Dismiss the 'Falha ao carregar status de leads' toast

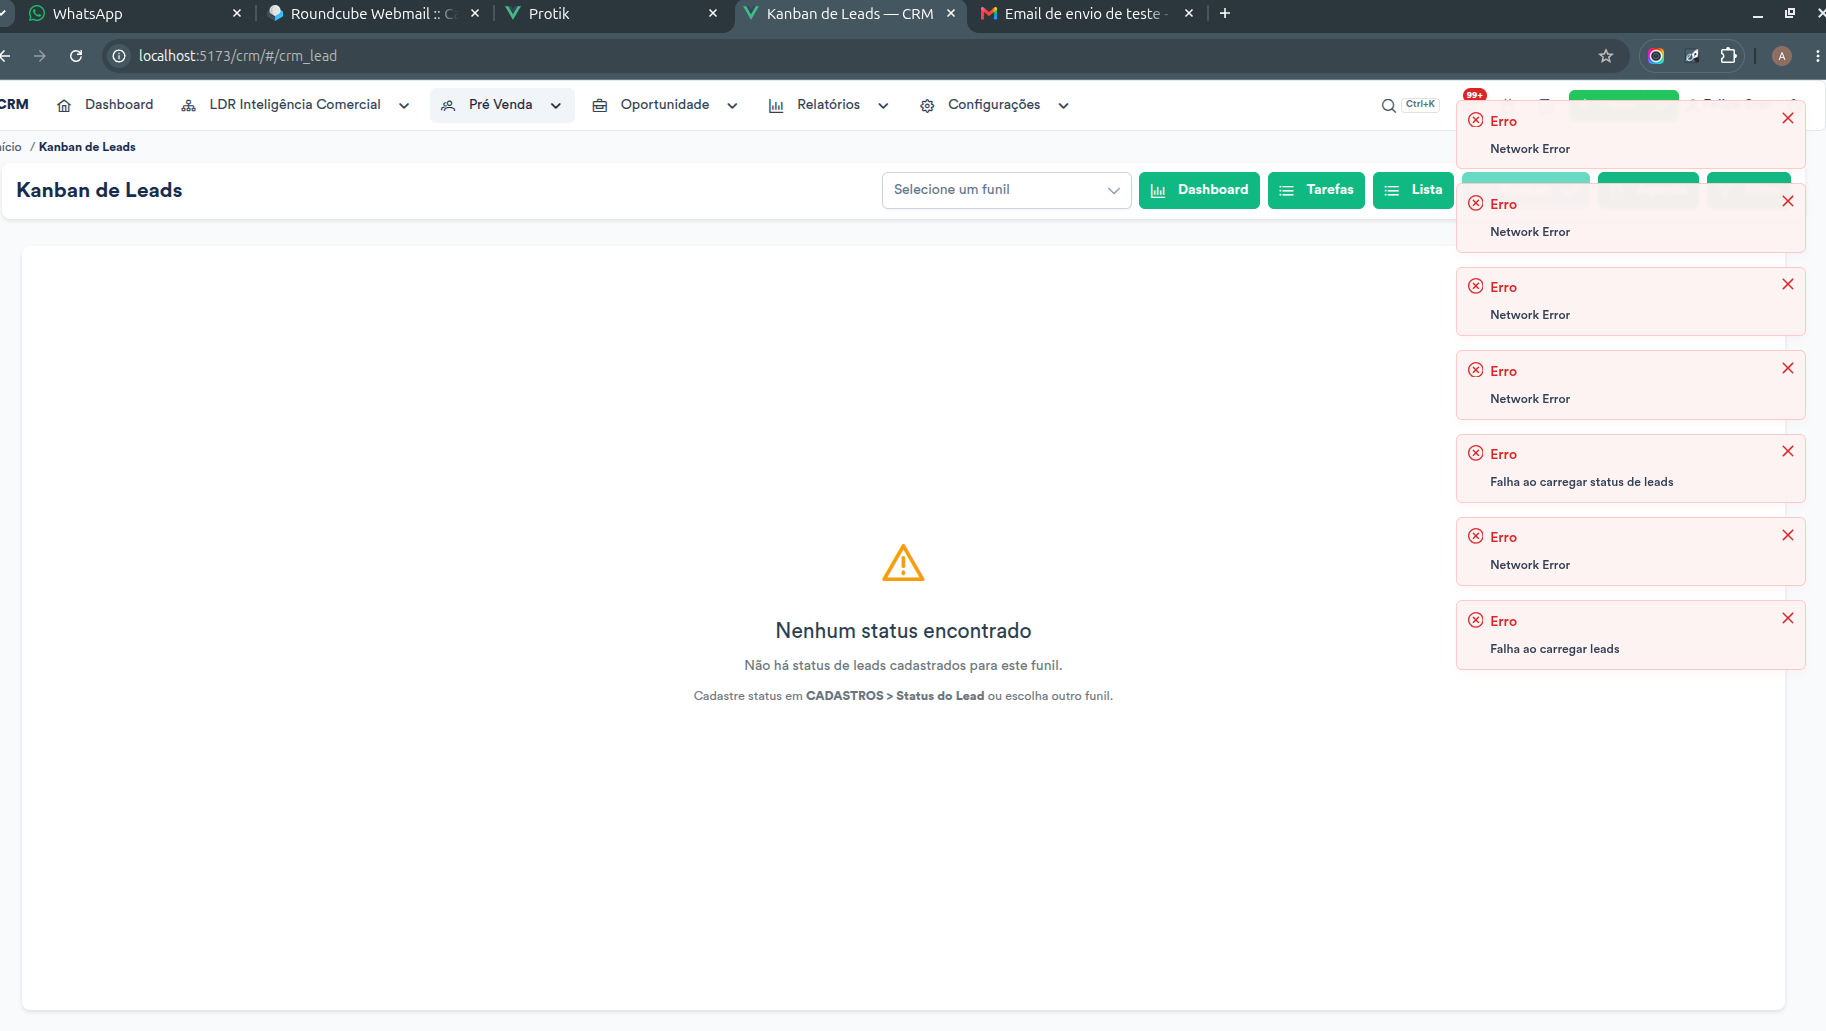tap(1788, 451)
